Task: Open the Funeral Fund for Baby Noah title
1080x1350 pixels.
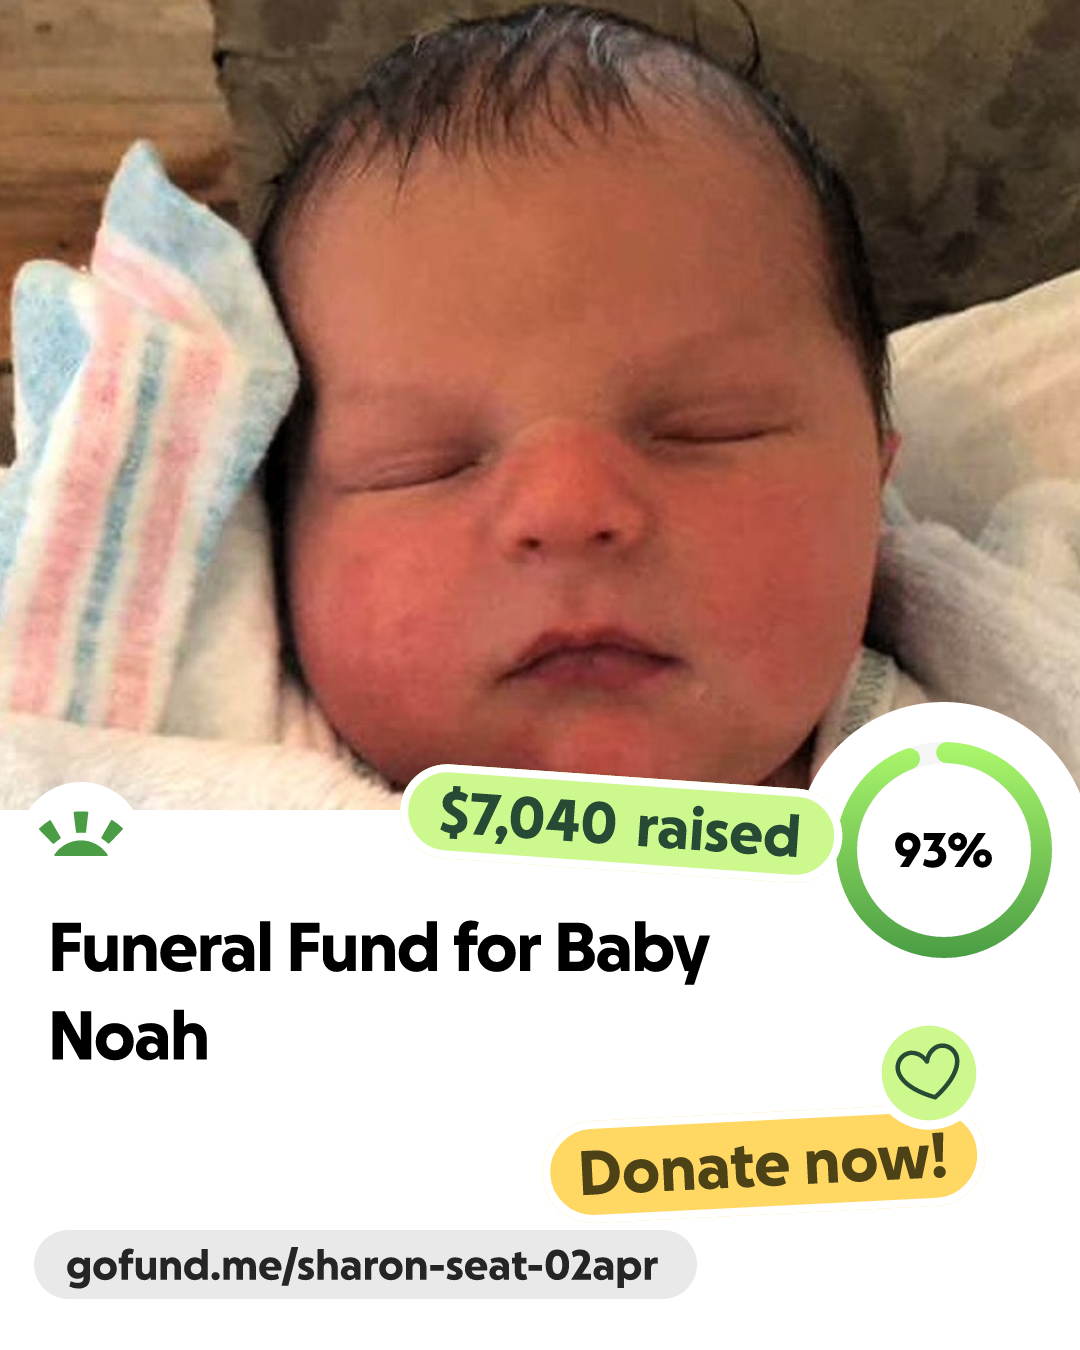Action: click(x=380, y=992)
